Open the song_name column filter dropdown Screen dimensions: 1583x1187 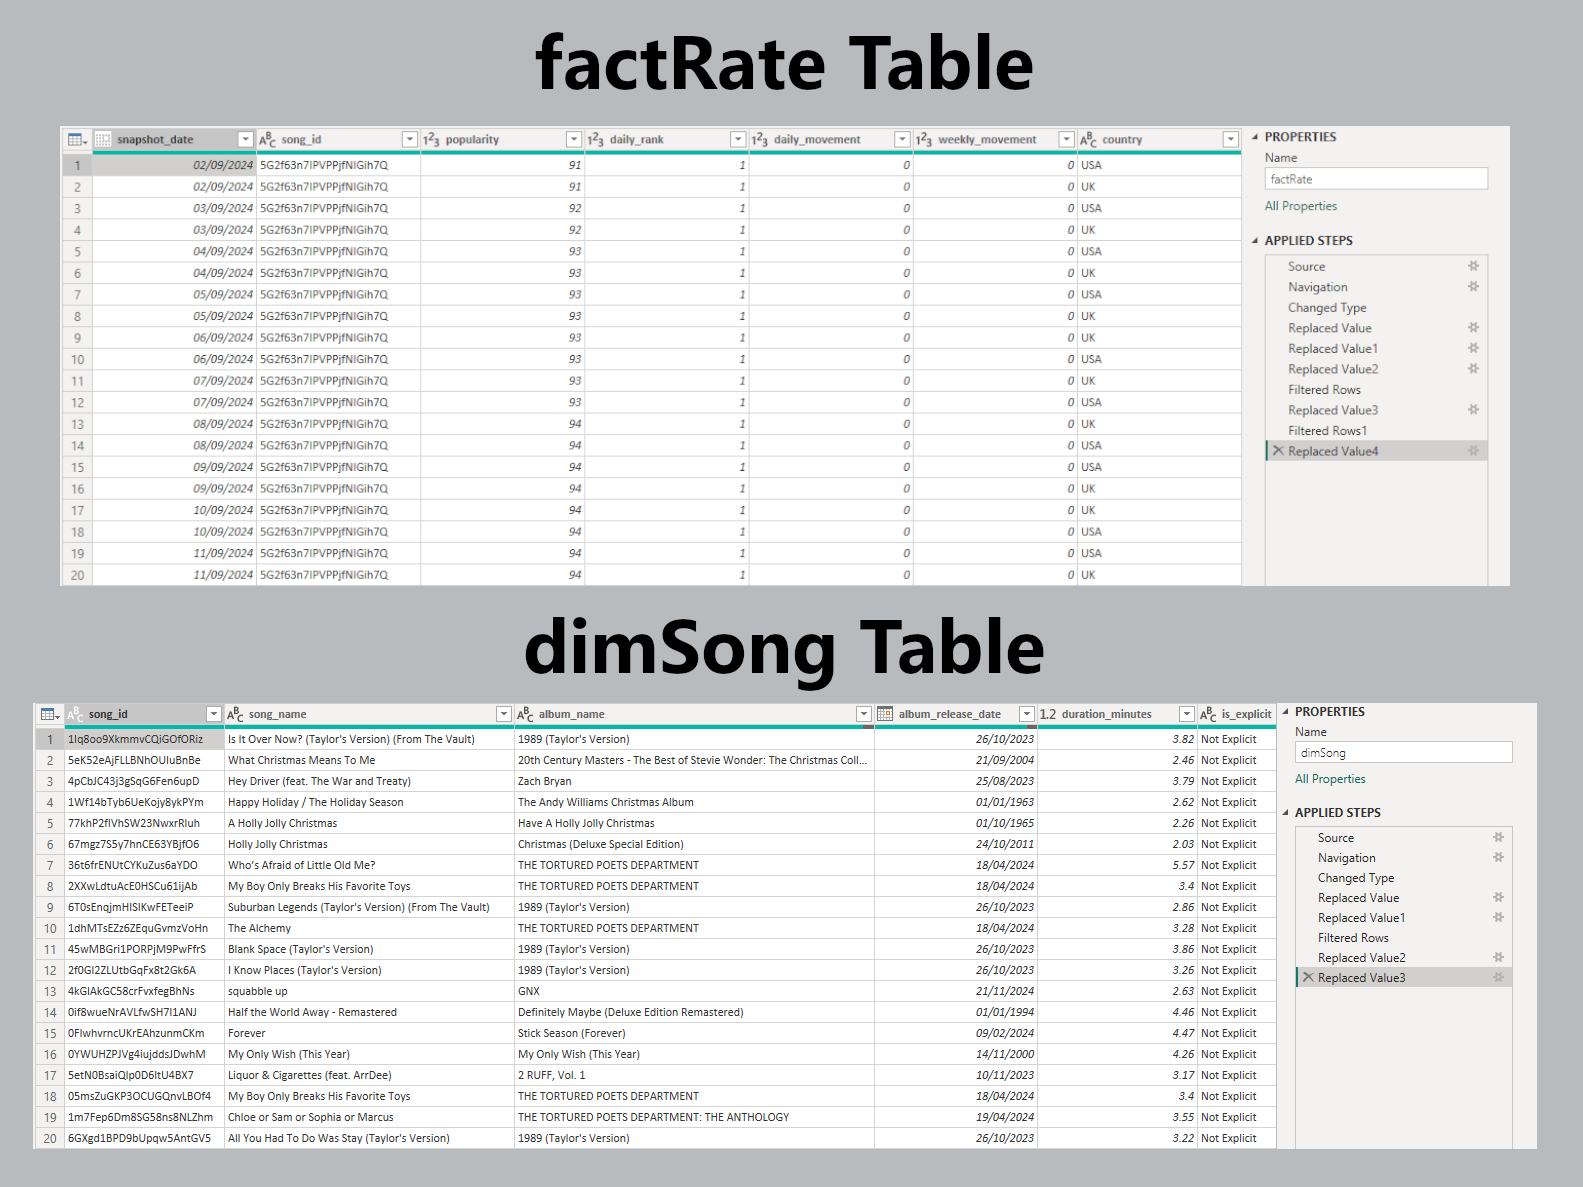504,714
